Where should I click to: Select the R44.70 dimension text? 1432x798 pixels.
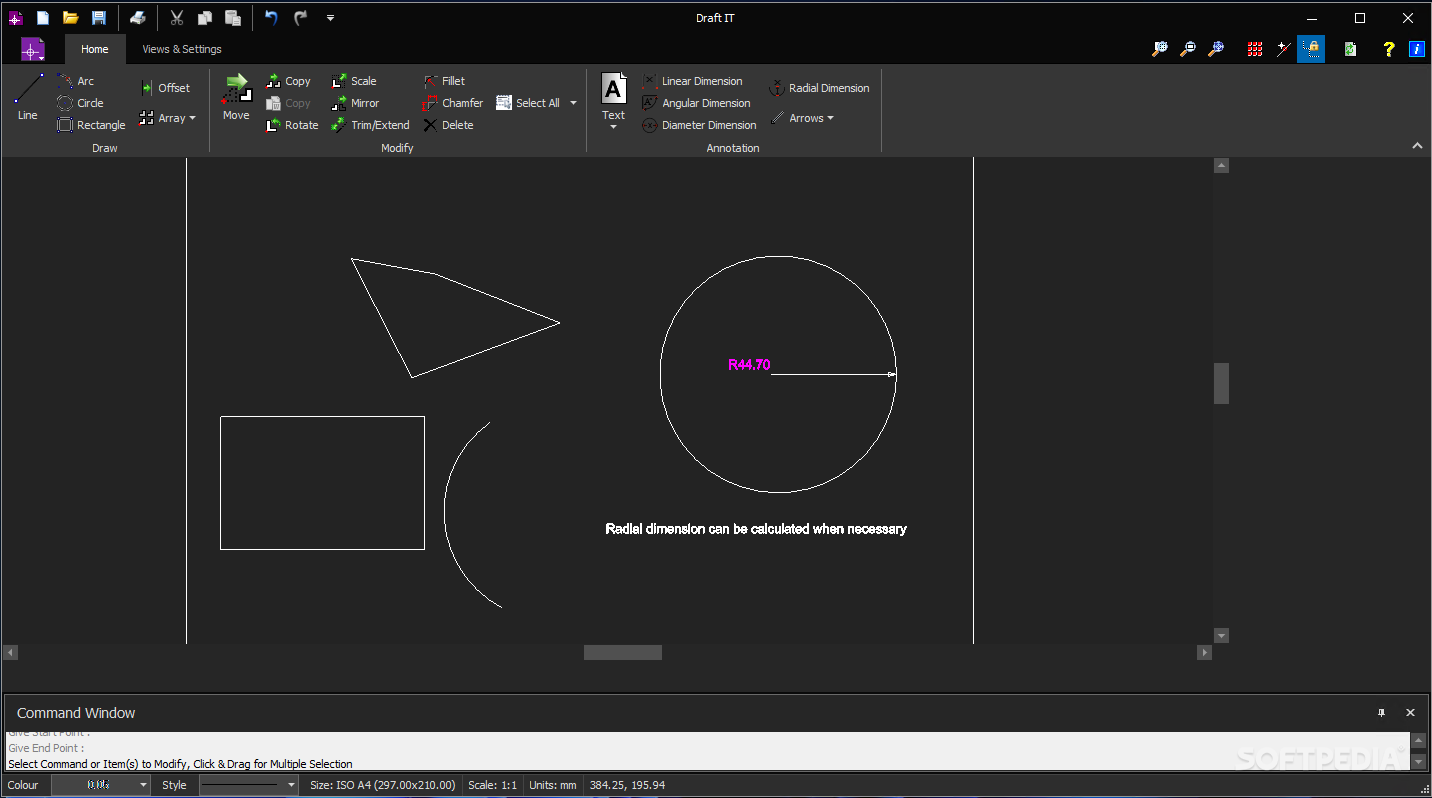click(x=749, y=365)
